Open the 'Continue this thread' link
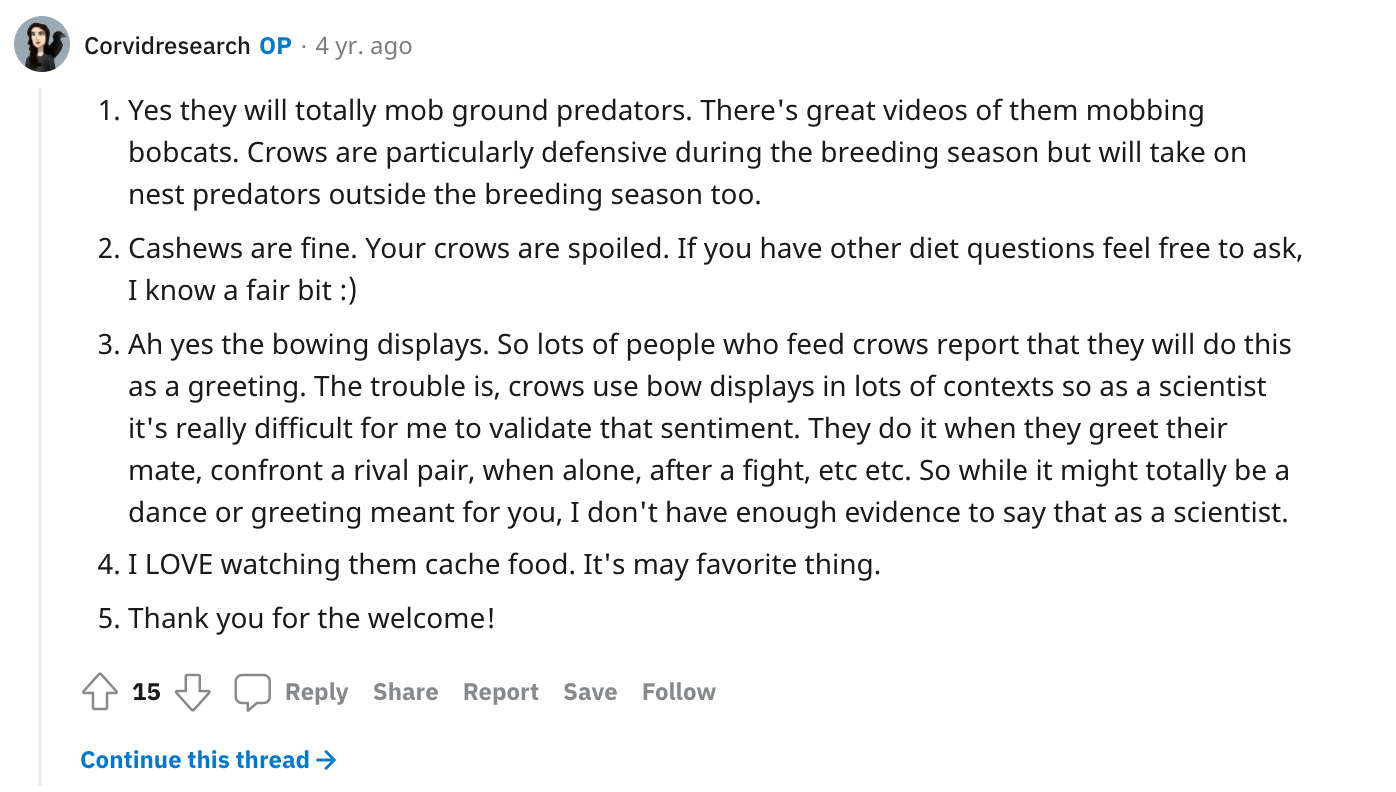The width and height of the screenshot is (1396, 792). [195, 760]
